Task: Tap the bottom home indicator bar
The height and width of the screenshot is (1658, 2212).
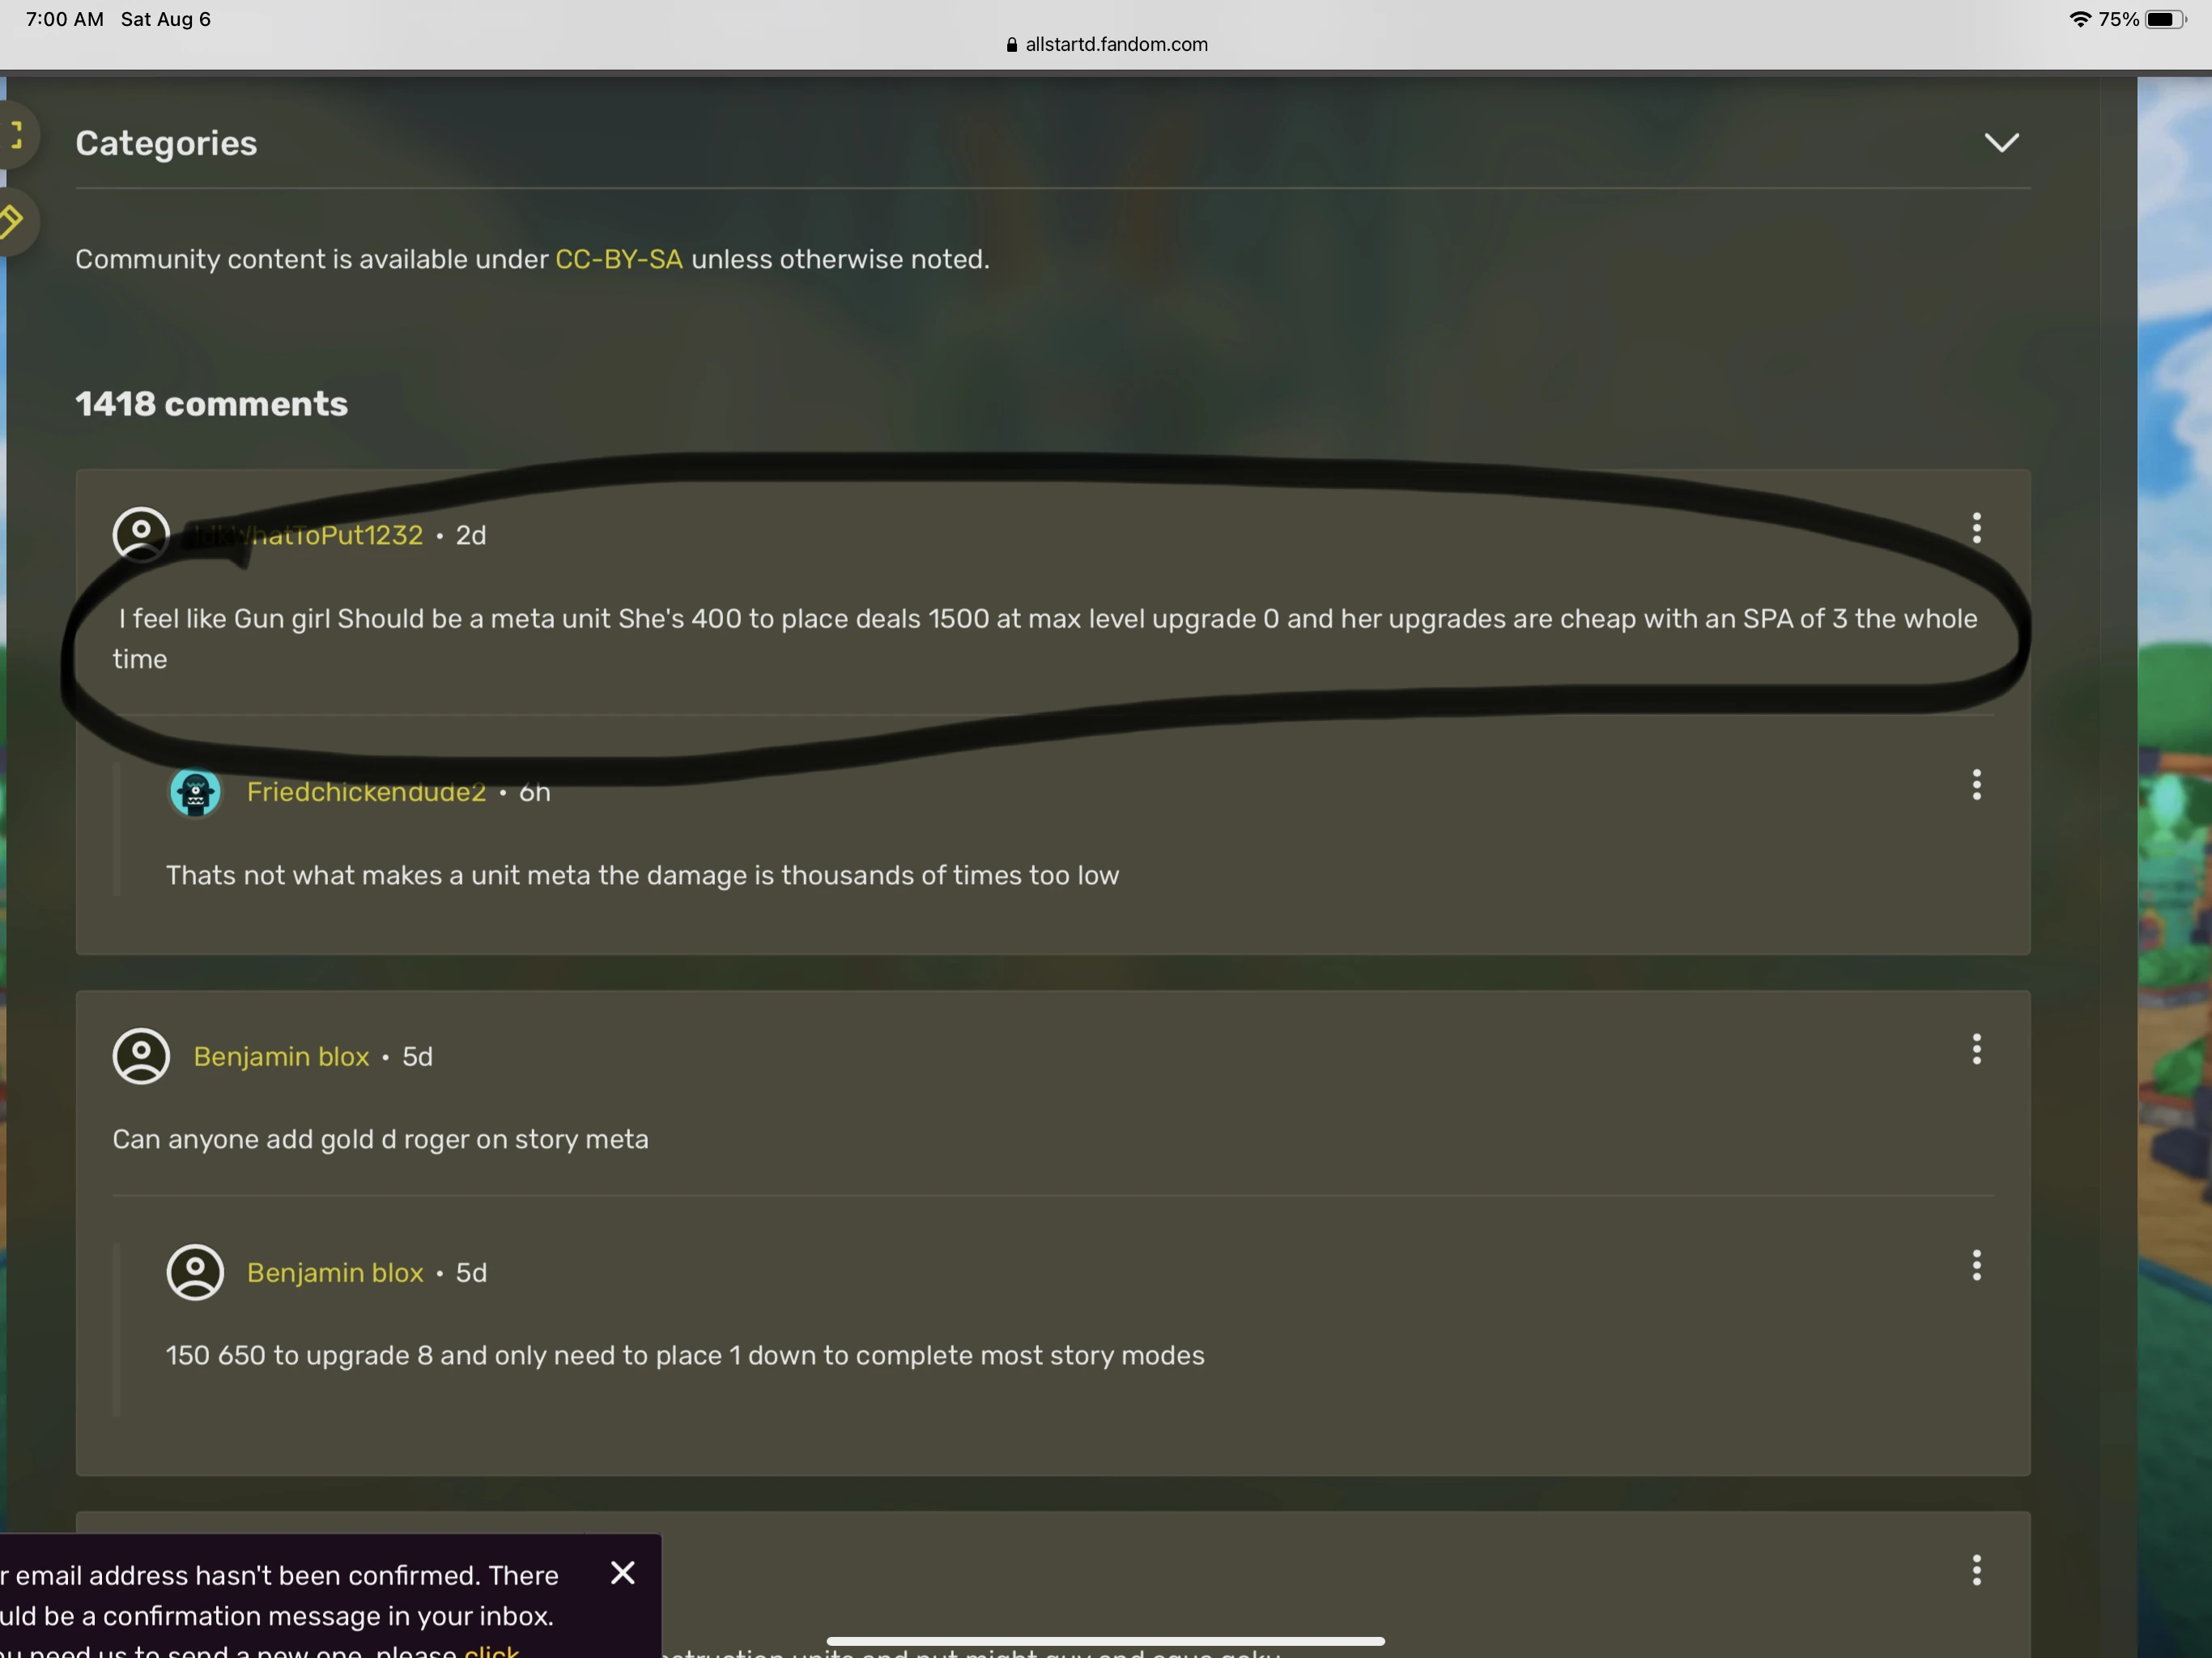Action: 1105,1641
